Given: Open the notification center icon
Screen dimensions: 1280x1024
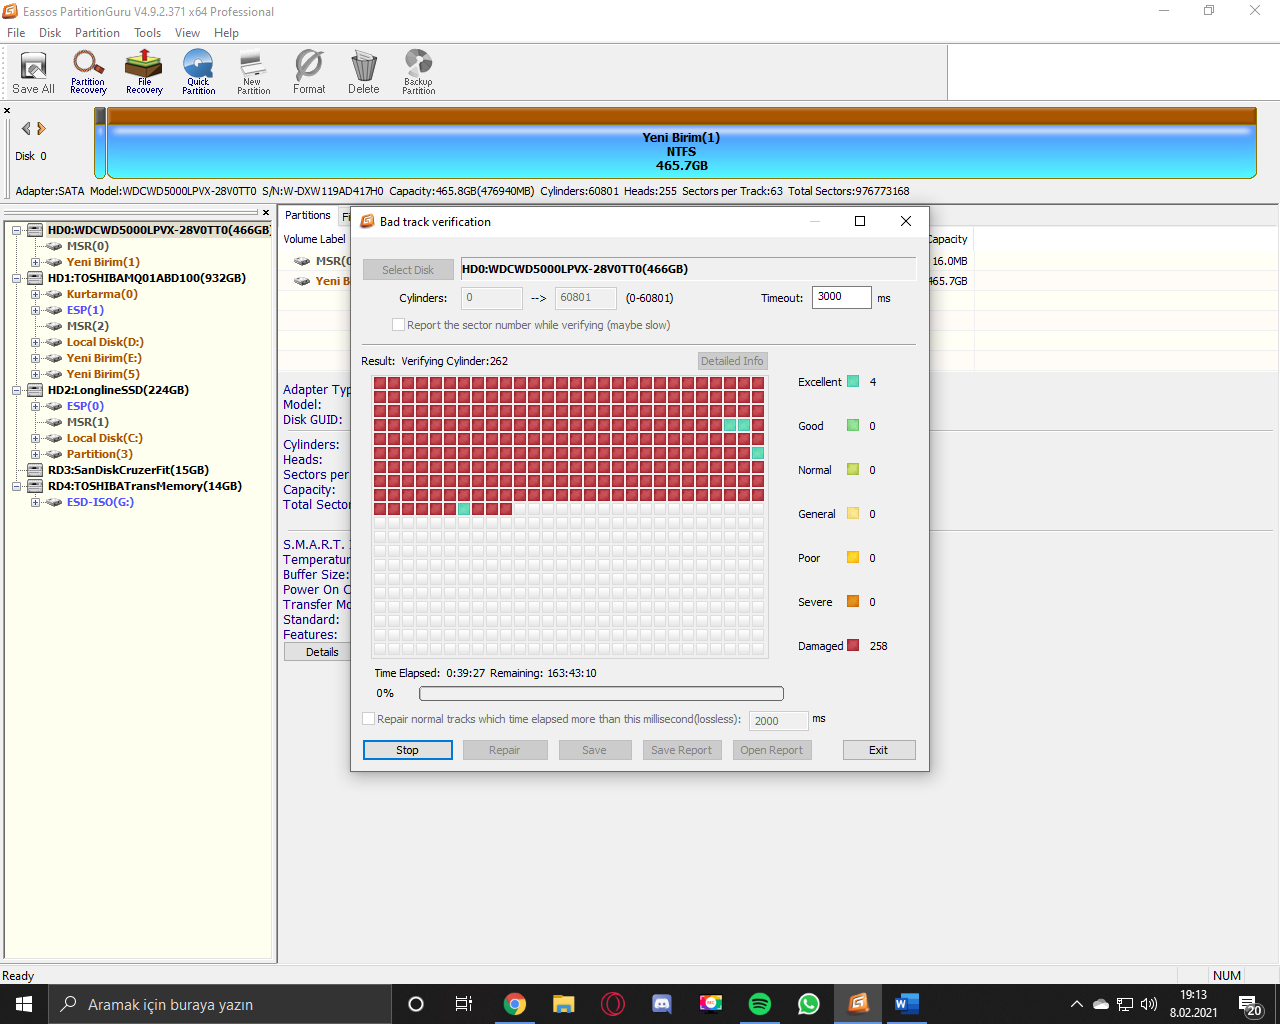Looking at the screenshot, I should (1249, 1004).
